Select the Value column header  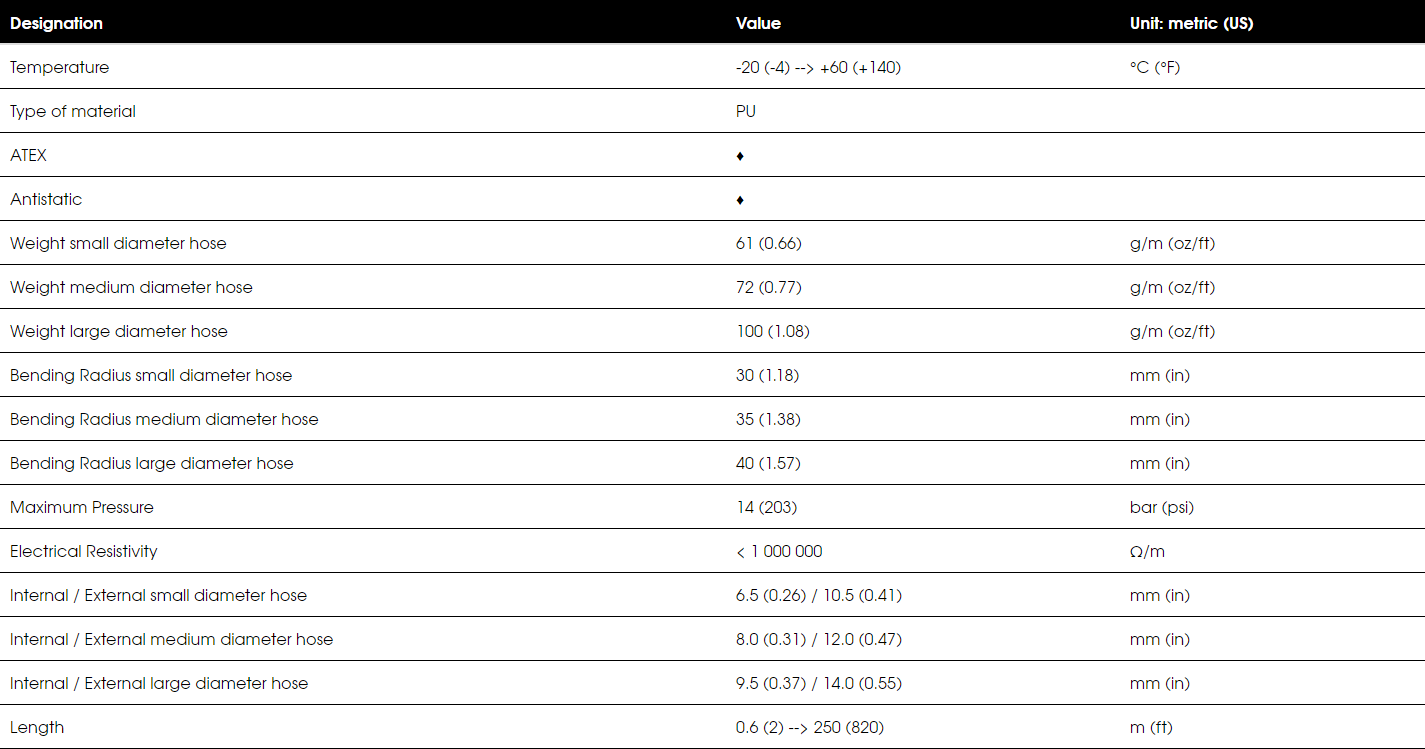pyautogui.click(x=758, y=23)
